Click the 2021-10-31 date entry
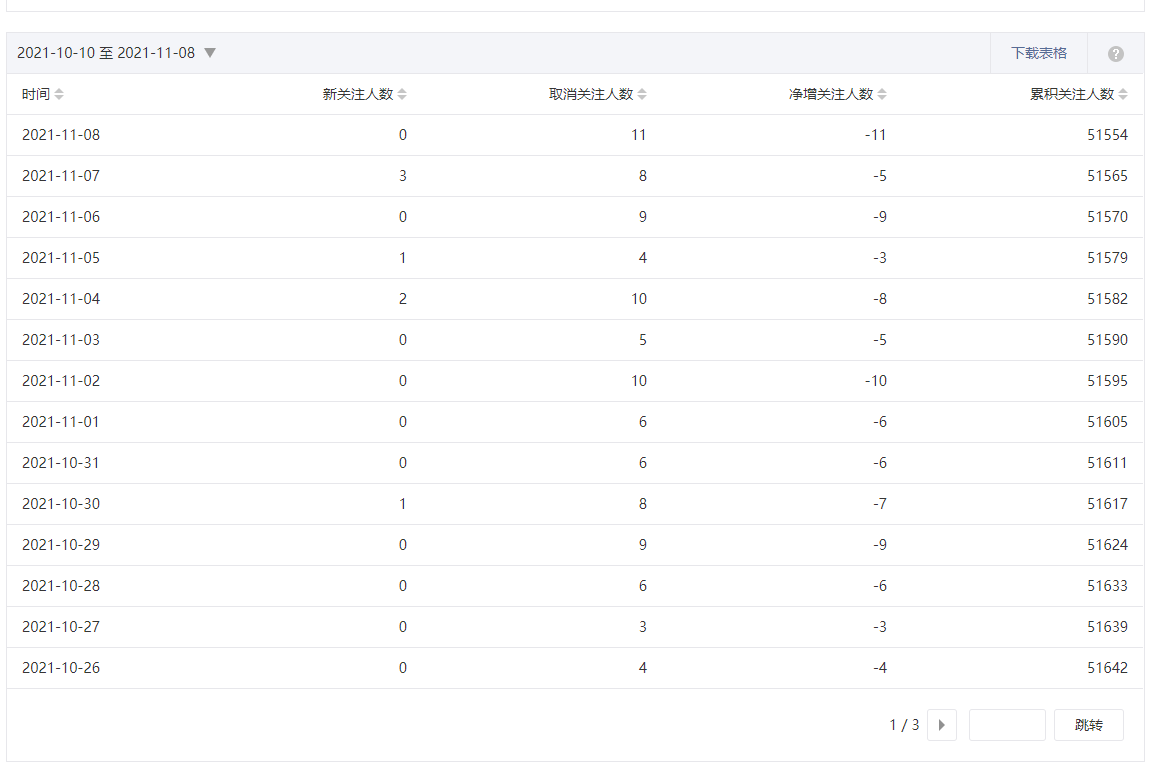Viewport: 1164px width, 779px height. 61,463
